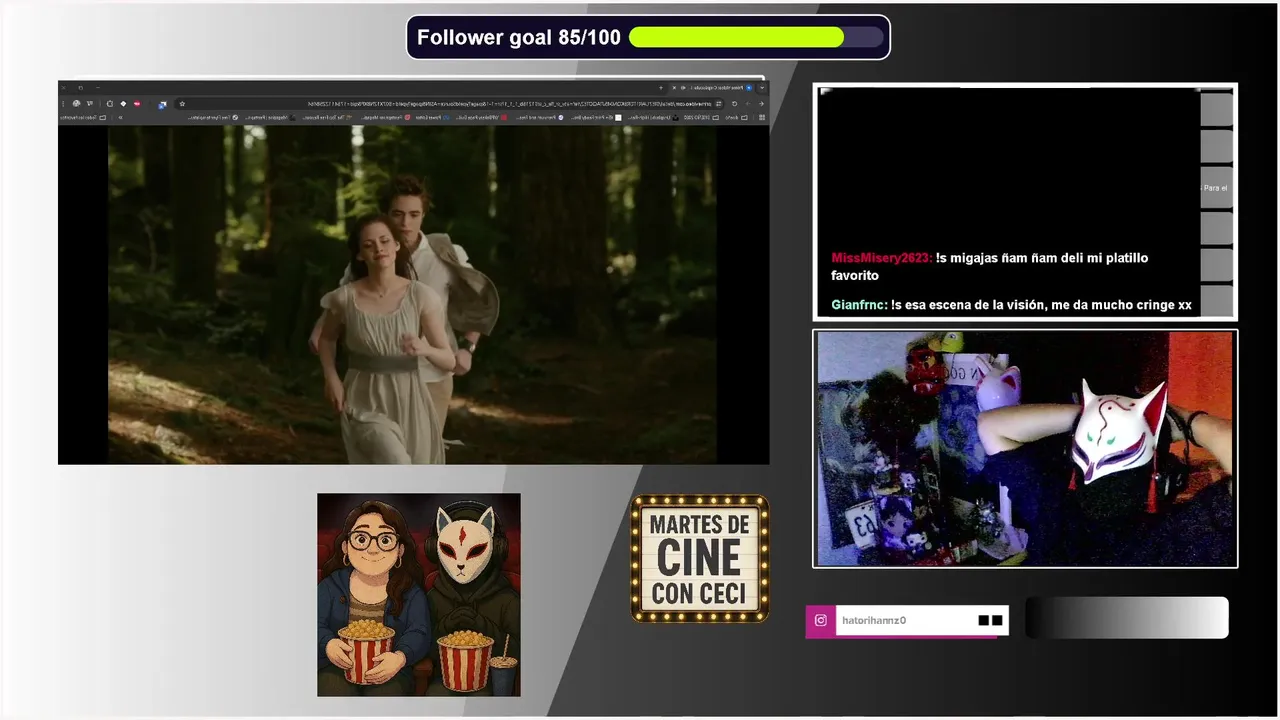
Task: Click the back arrow in the mirrored browser
Action: pos(761,104)
